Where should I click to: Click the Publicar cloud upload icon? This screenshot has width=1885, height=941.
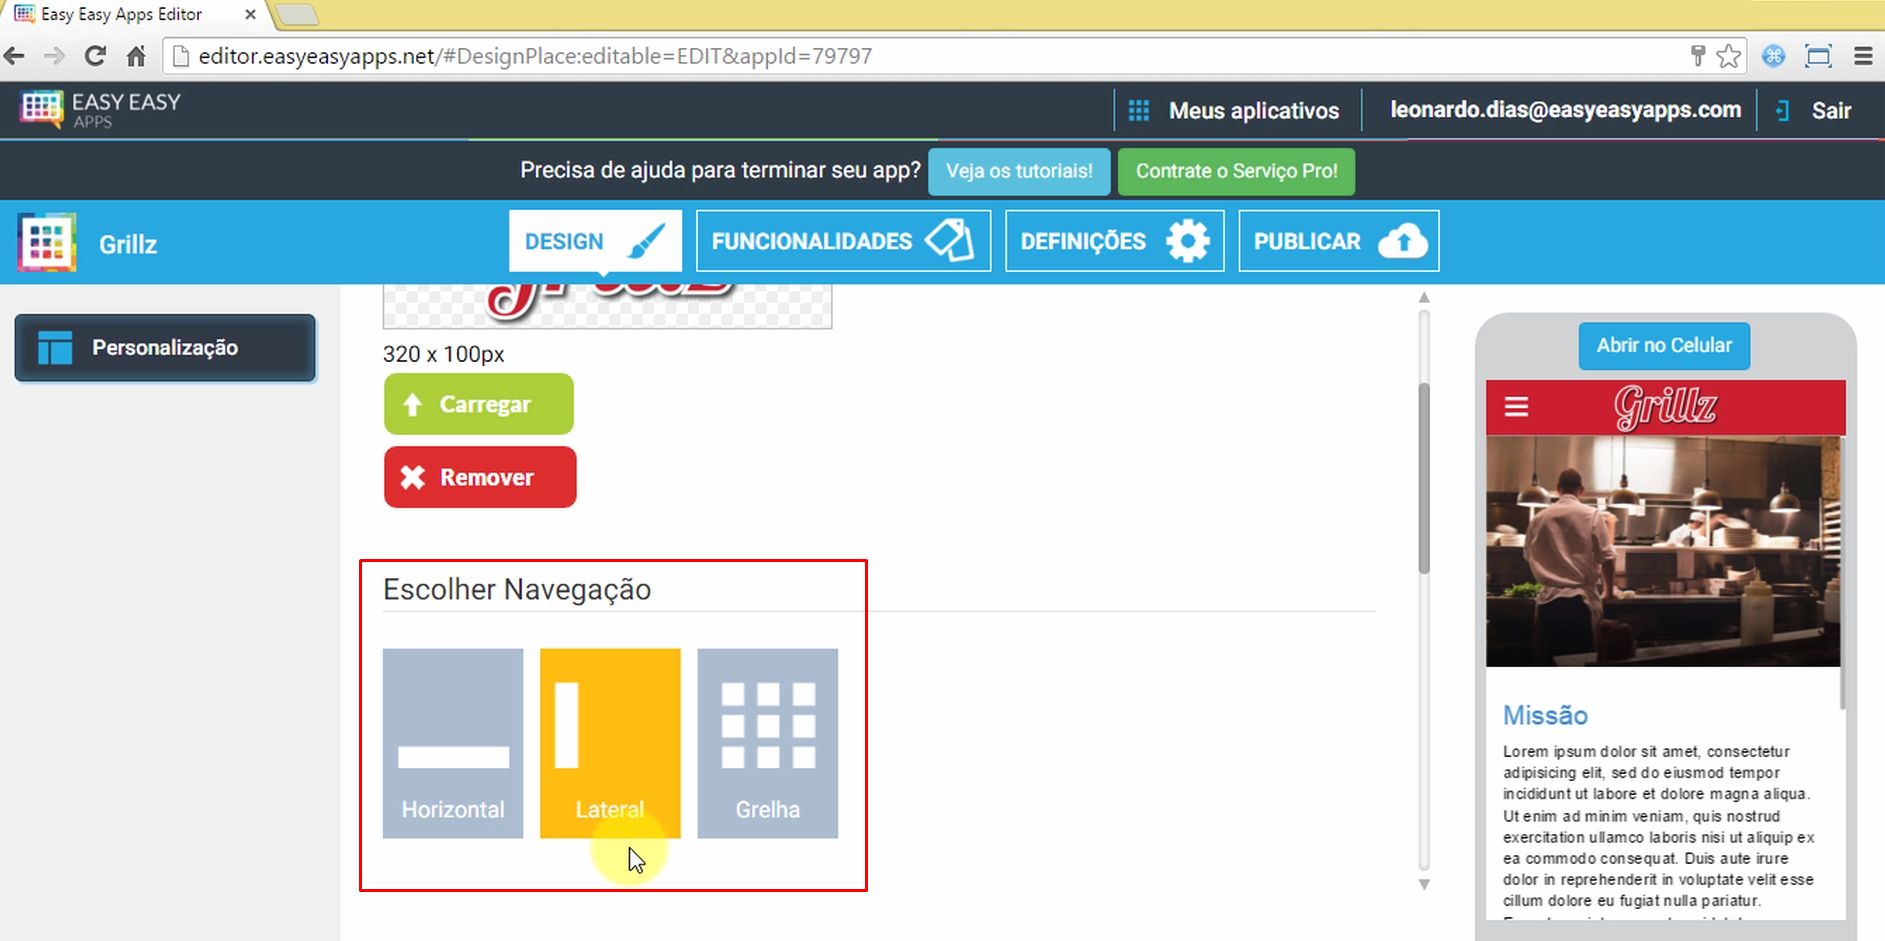(1404, 241)
